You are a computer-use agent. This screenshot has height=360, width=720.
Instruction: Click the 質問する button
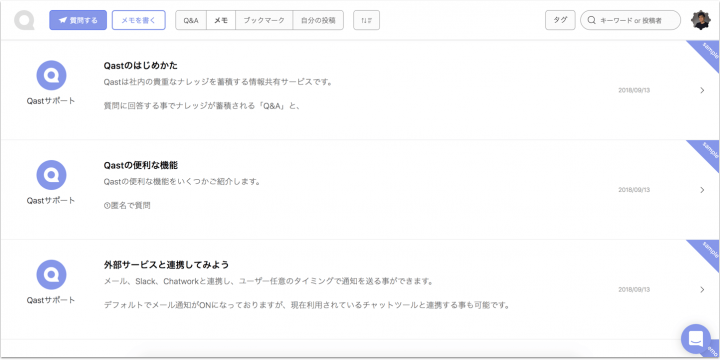(x=78, y=20)
